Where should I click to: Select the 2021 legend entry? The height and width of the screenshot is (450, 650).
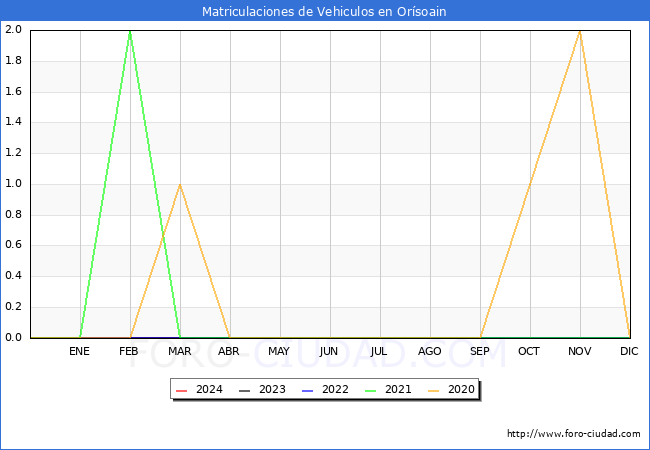[x=388, y=390]
